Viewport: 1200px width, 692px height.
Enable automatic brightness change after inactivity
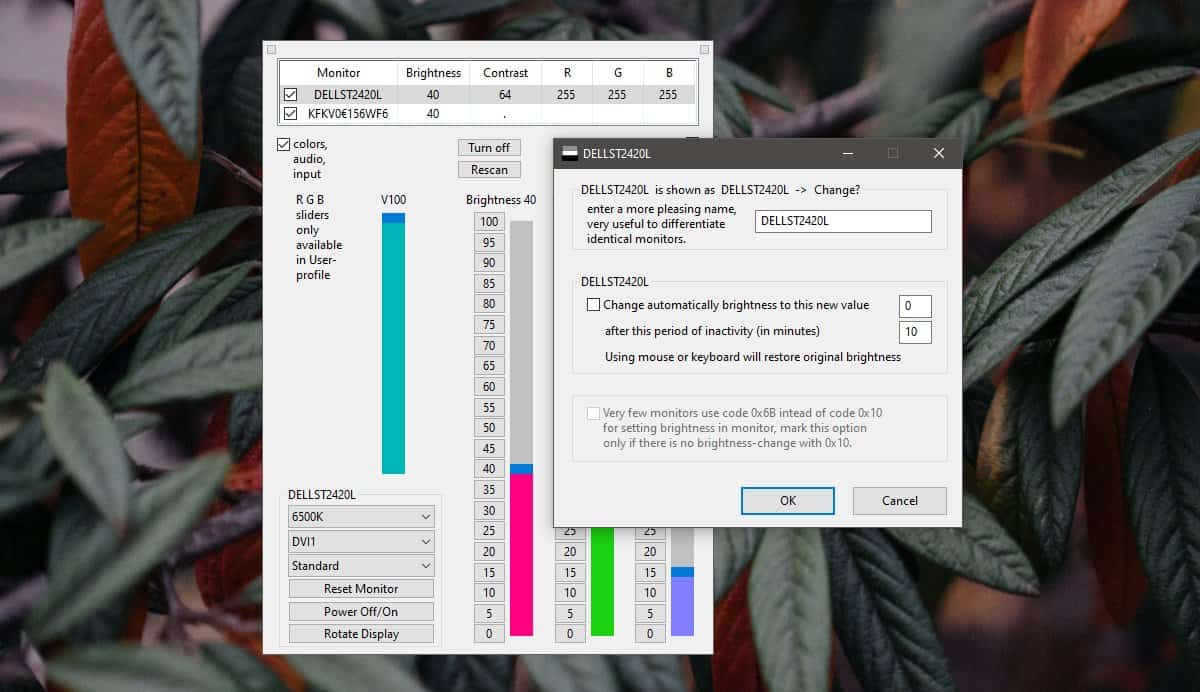click(592, 305)
